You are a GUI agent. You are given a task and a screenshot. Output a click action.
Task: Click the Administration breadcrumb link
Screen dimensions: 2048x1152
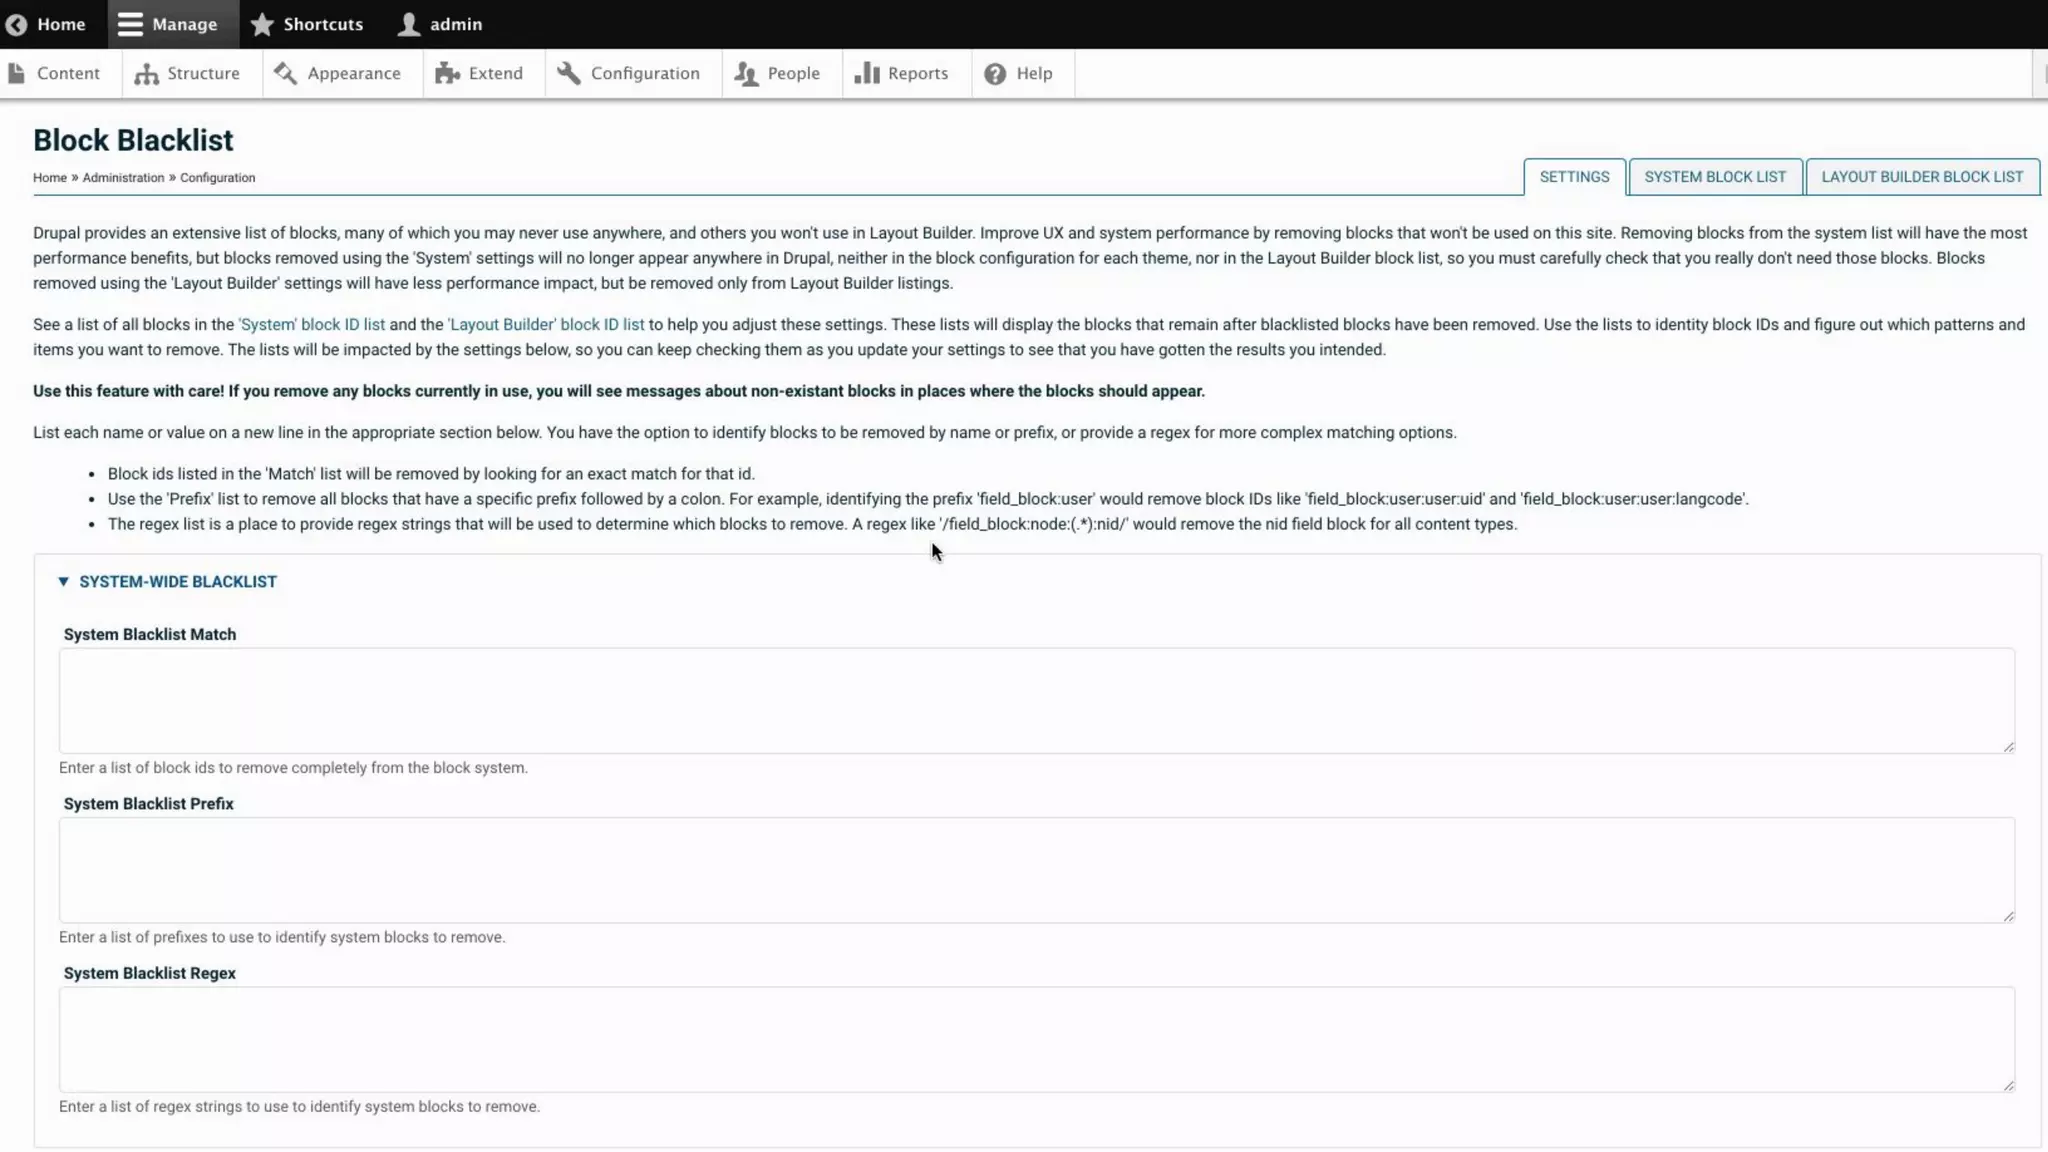coord(123,178)
